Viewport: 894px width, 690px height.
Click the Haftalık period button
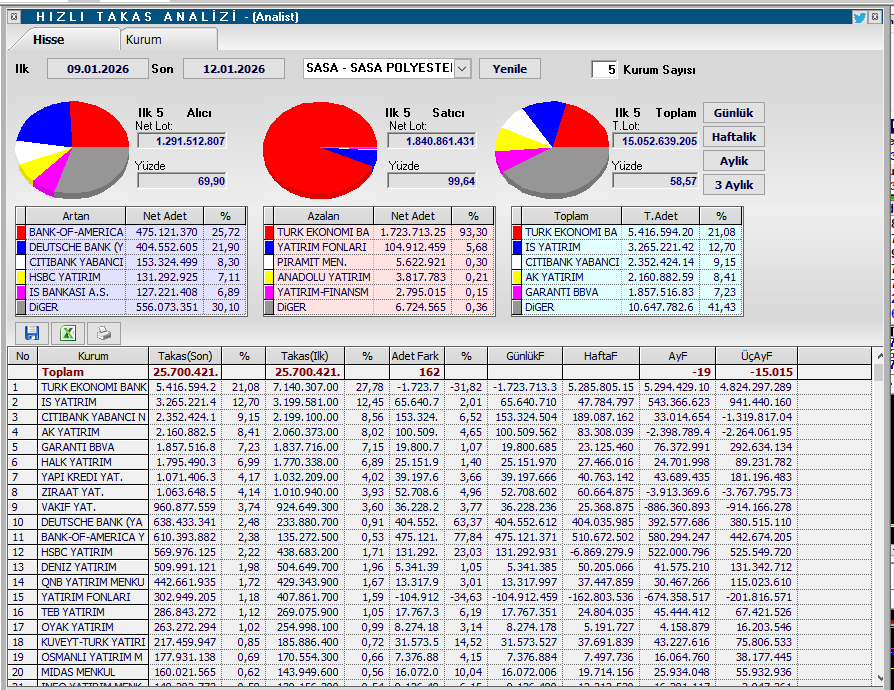pyautogui.click(x=733, y=137)
